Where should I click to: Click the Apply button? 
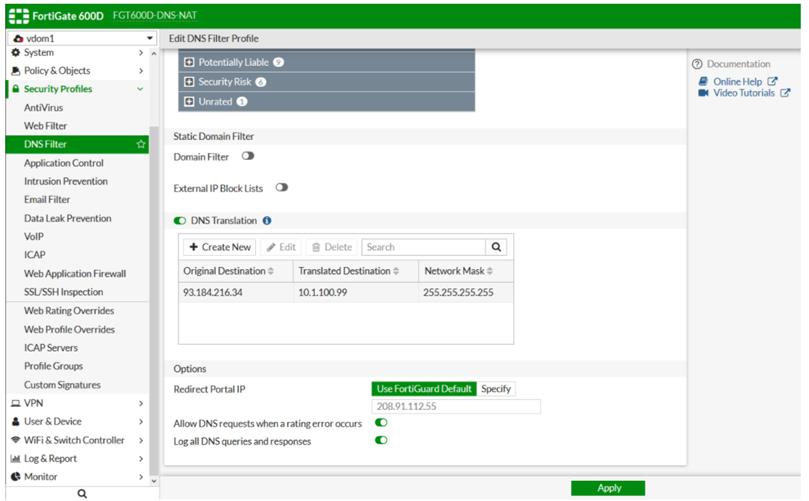pyautogui.click(x=608, y=488)
